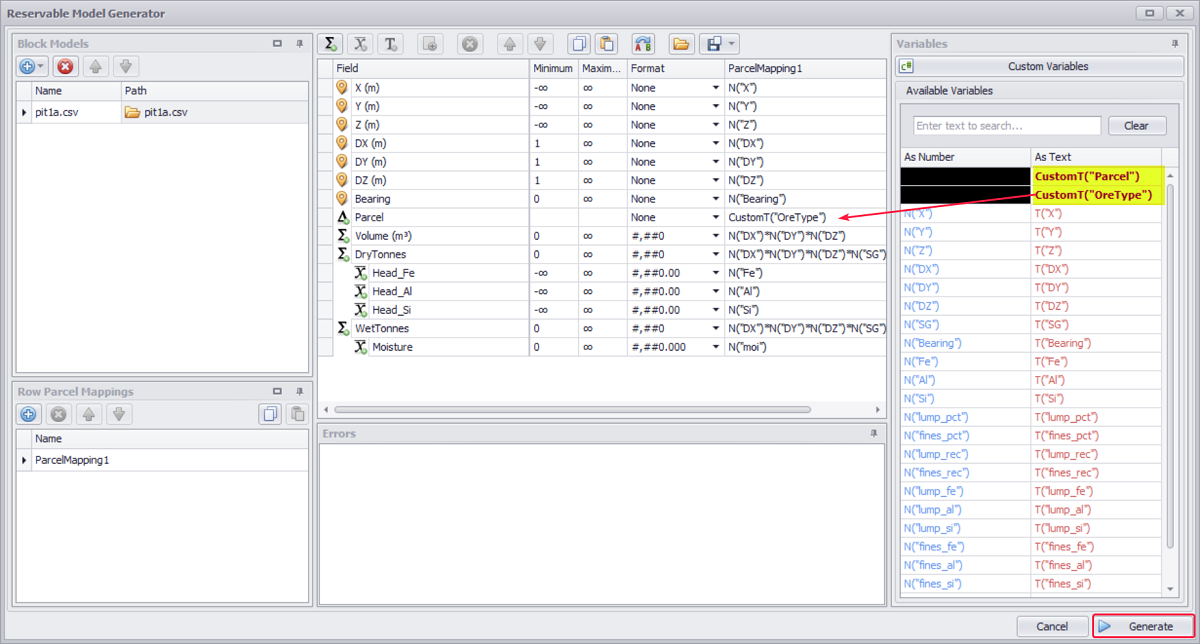Click the add sum field (sigma) toolbar icon
Image resolution: width=1200 pixels, height=644 pixels.
(x=330, y=44)
